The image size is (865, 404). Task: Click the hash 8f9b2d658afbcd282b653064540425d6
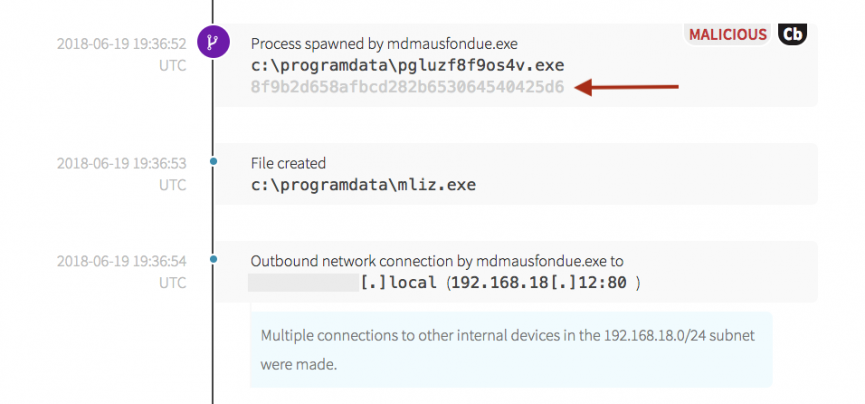click(407, 87)
